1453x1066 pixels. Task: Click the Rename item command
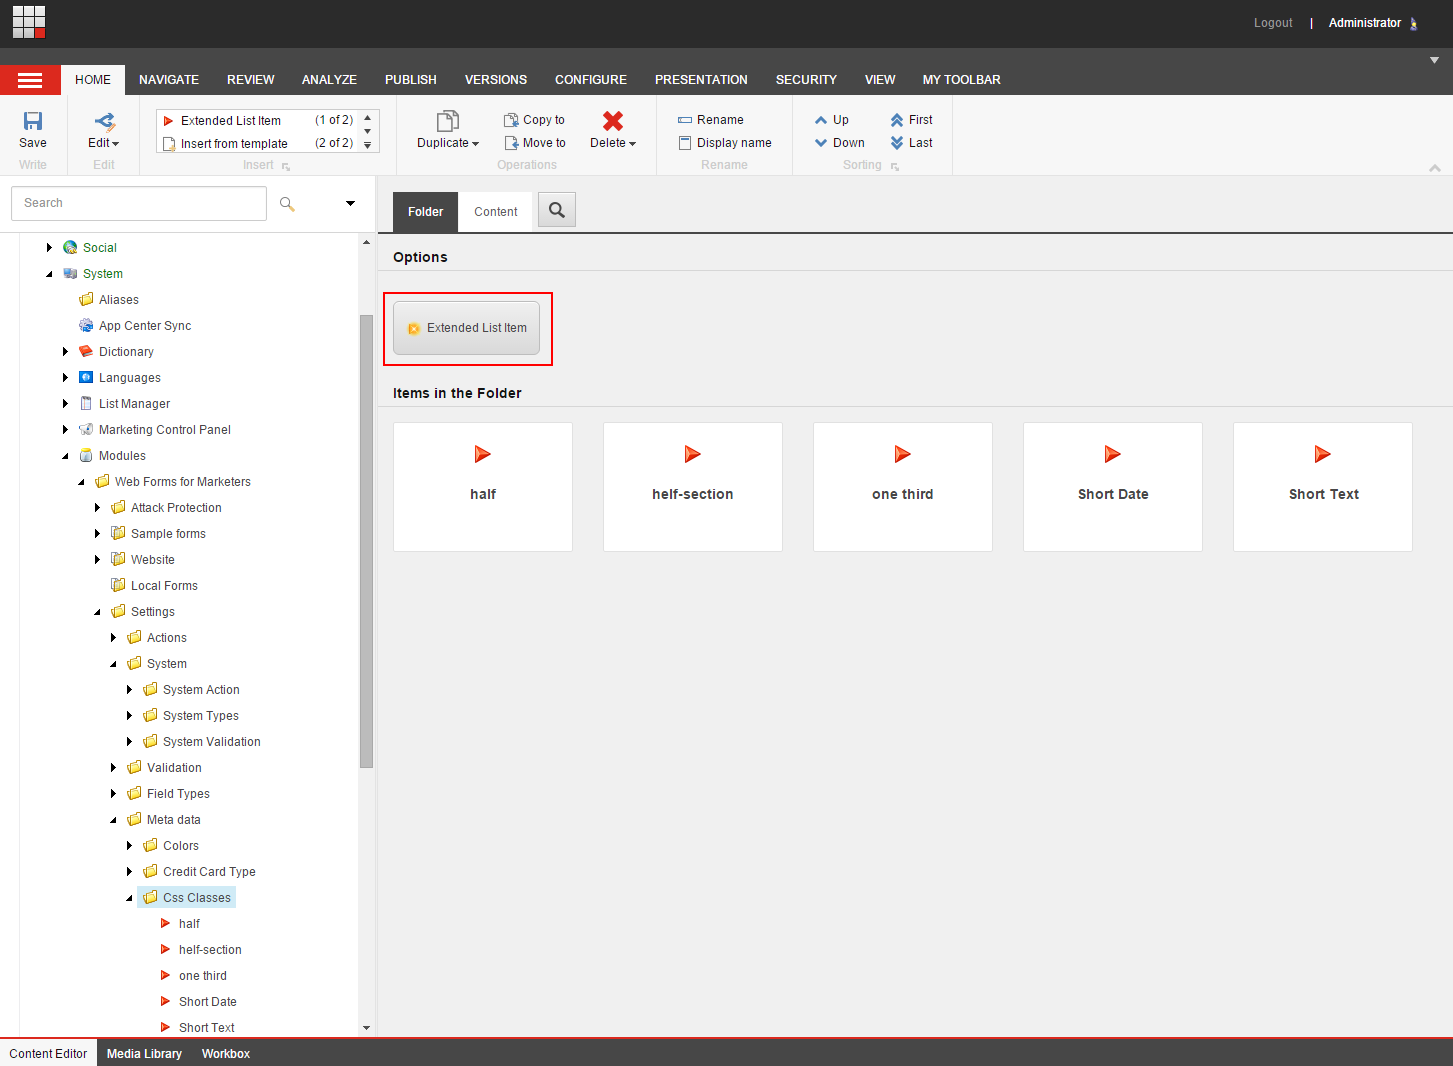coord(711,120)
